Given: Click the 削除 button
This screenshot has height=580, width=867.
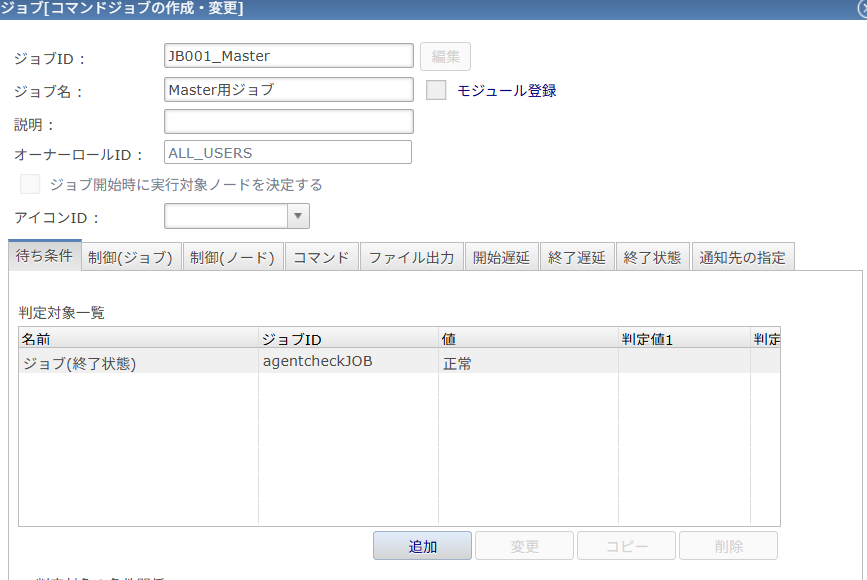Looking at the screenshot, I should point(728,546).
